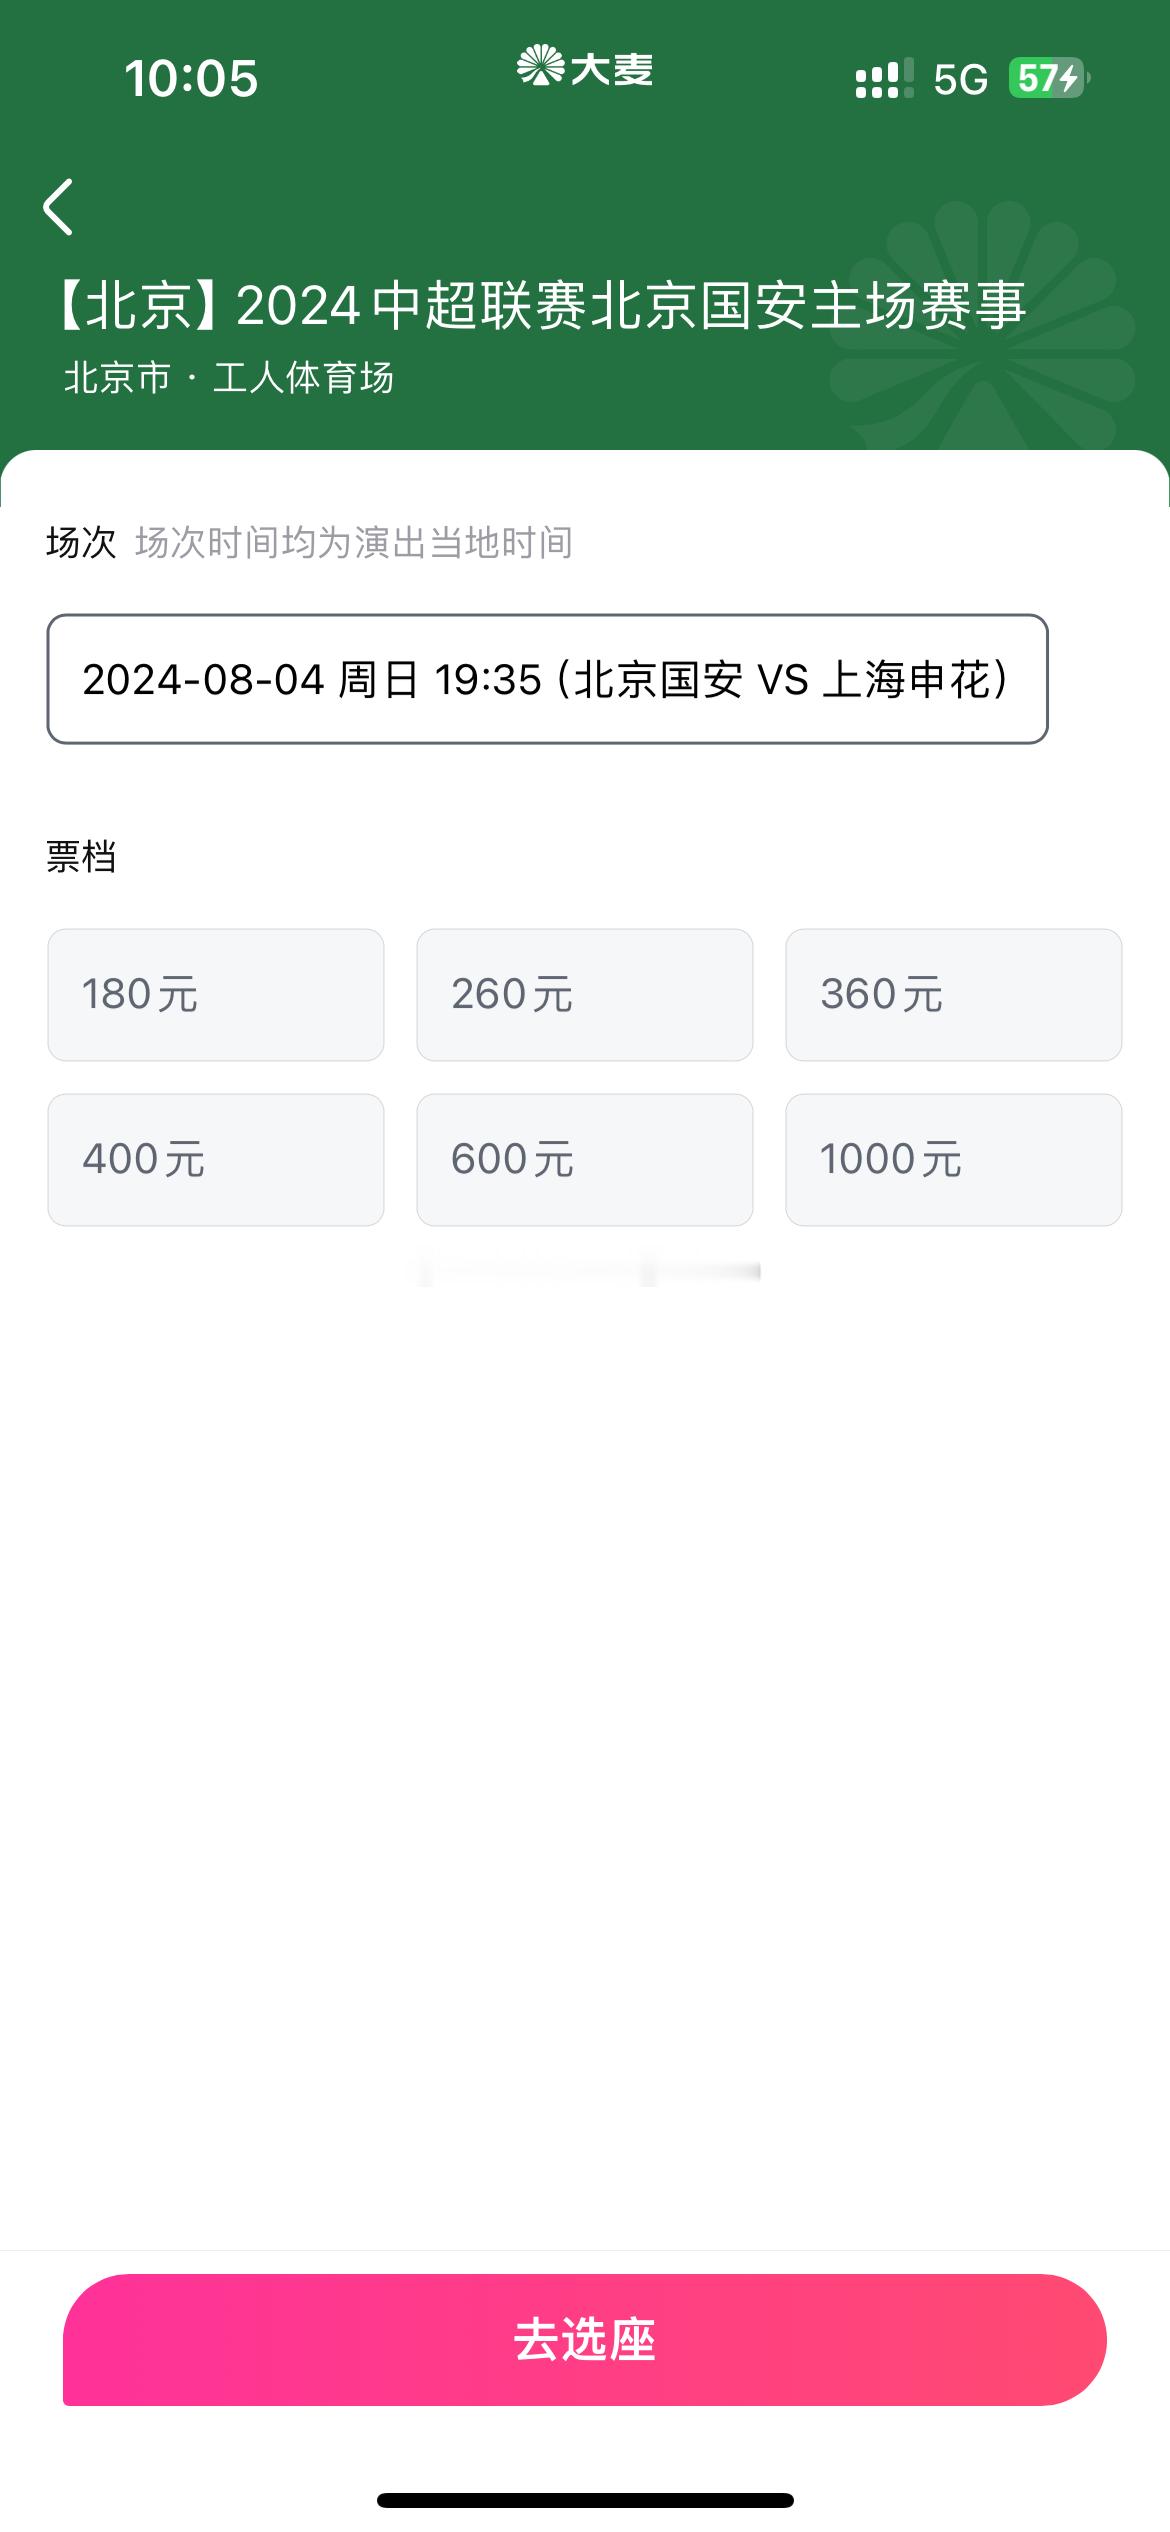Tap the home indicator bar
This screenshot has height=2532, width=1170.
coord(585,2501)
